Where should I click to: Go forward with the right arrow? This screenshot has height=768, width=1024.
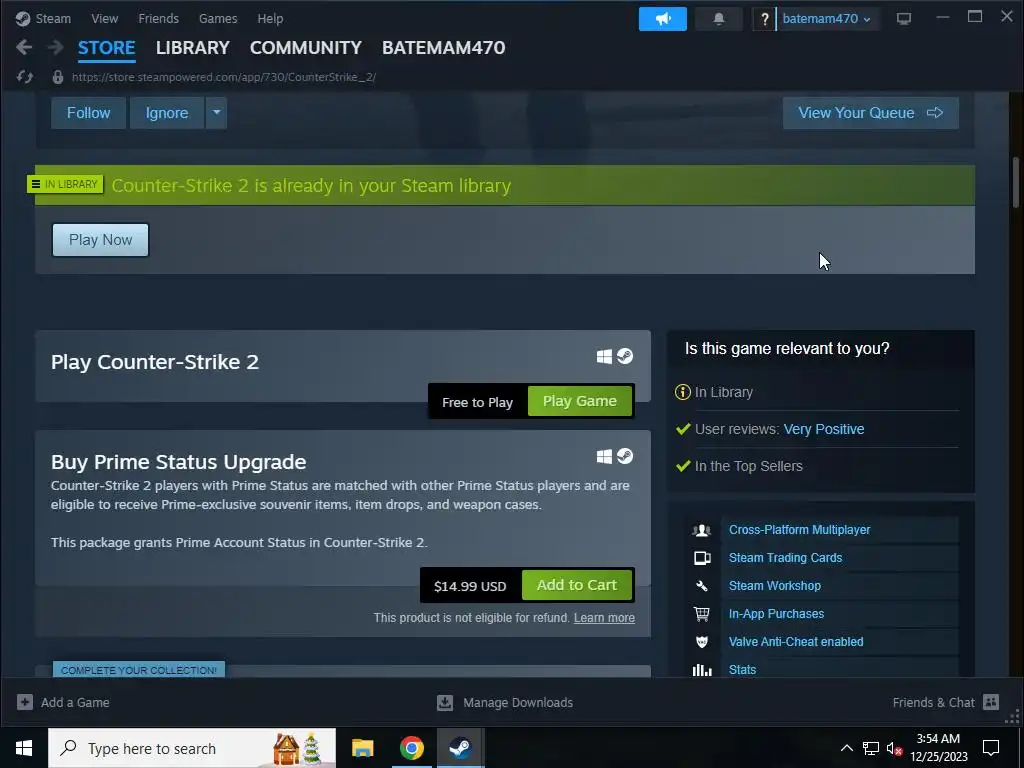pos(56,47)
